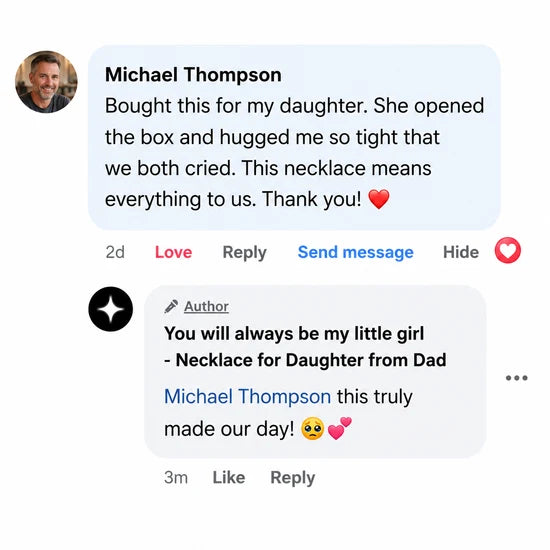
Task: Reply to the author's comment
Action: click(293, 478)
